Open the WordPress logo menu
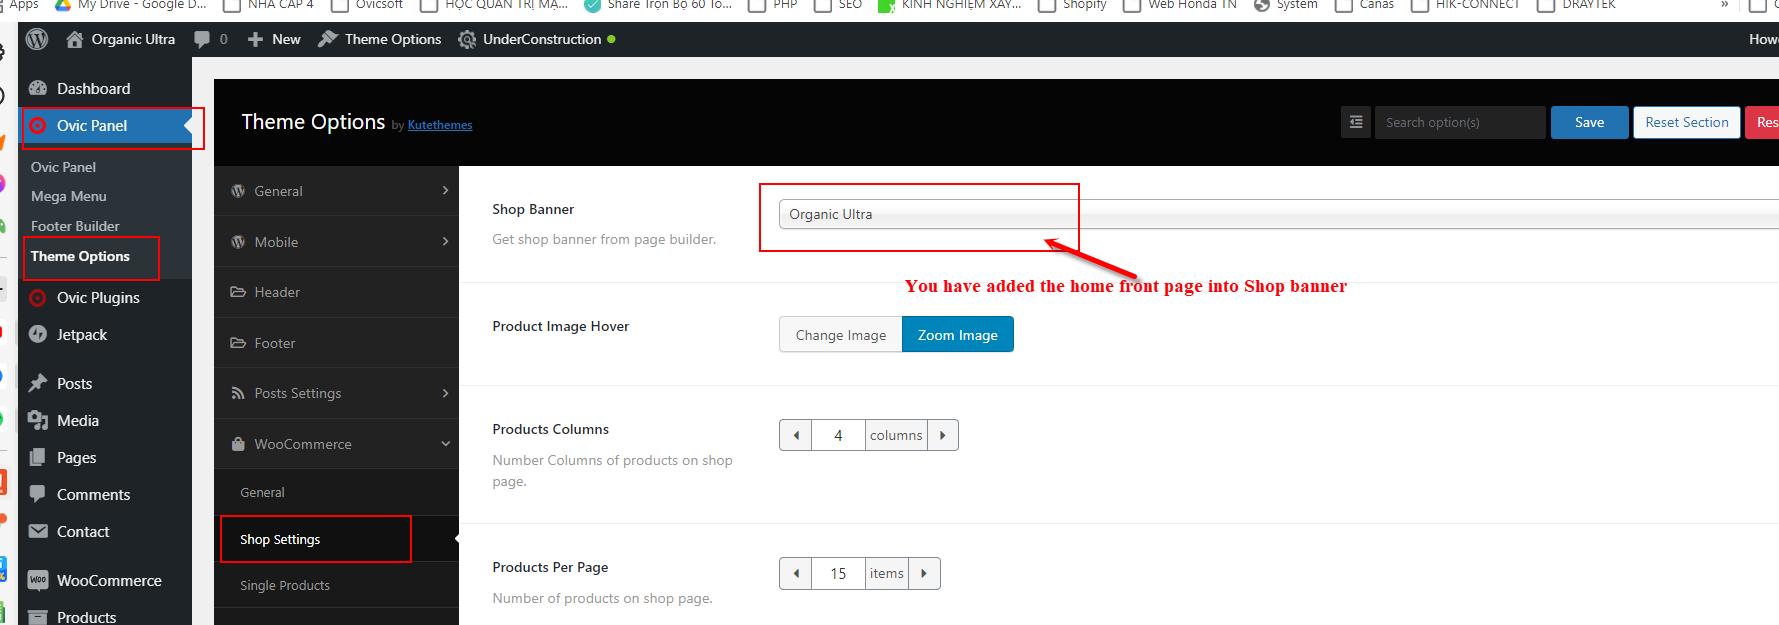This screenshot has height=625, width=1779. coord(37,39)
